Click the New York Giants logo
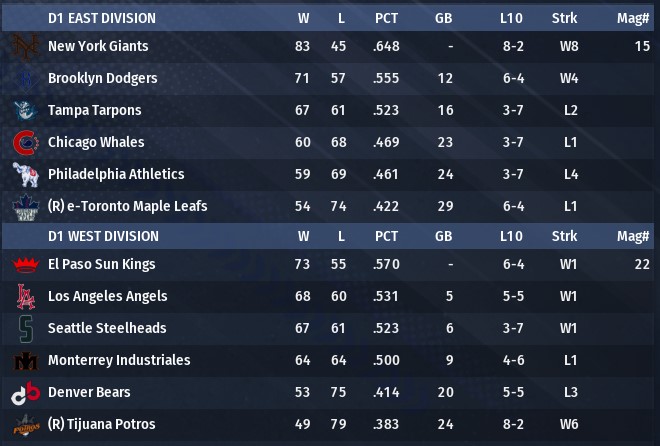This screenshot has width=660, height=446. coord(24,46)
